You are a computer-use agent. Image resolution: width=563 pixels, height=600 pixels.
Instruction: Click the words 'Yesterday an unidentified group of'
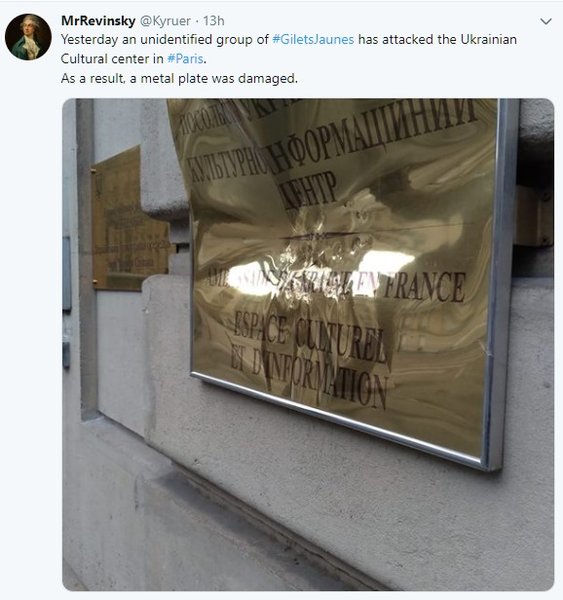pos(165,39)
